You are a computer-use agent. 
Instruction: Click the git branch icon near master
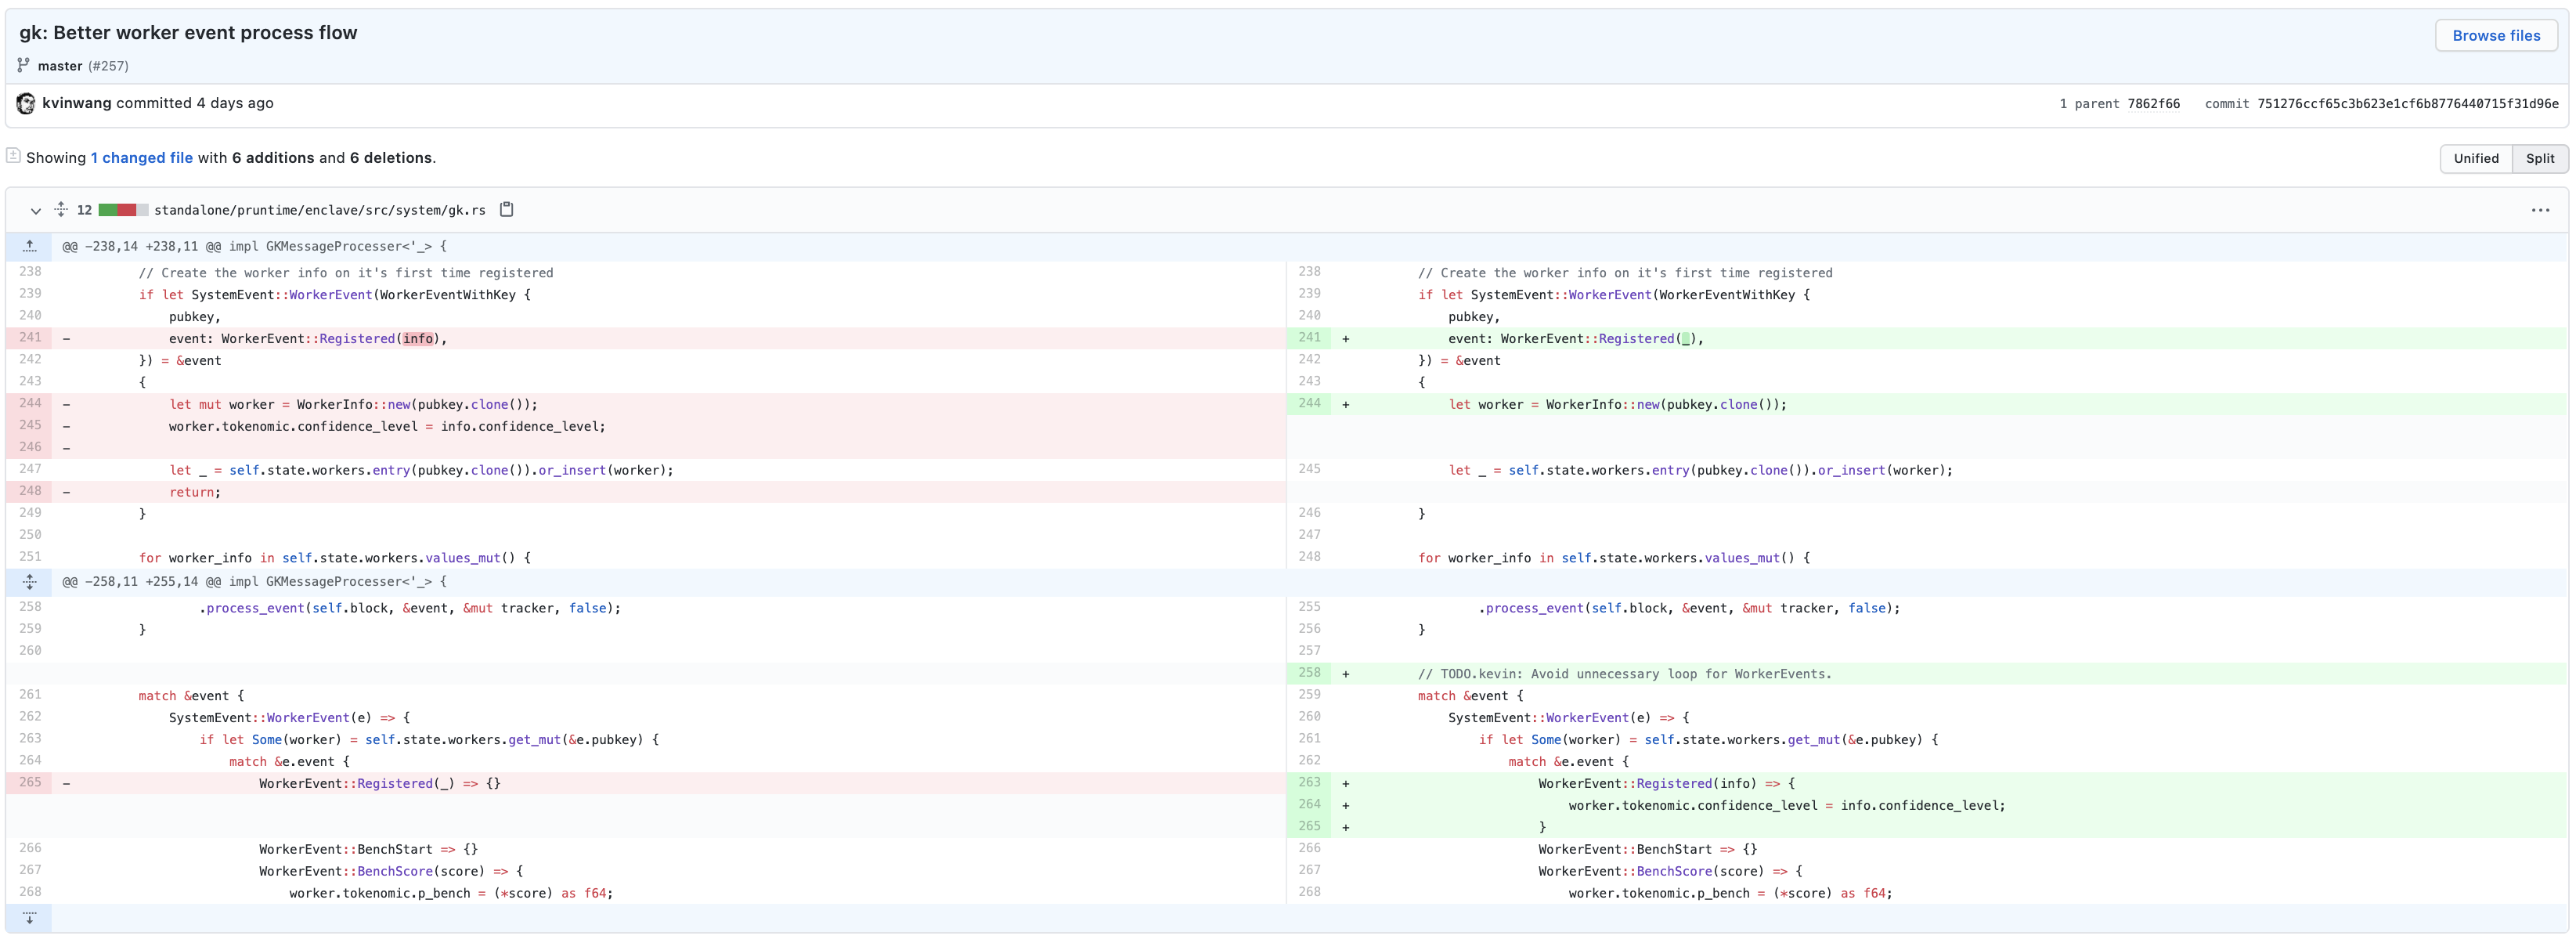pos(23,65)
